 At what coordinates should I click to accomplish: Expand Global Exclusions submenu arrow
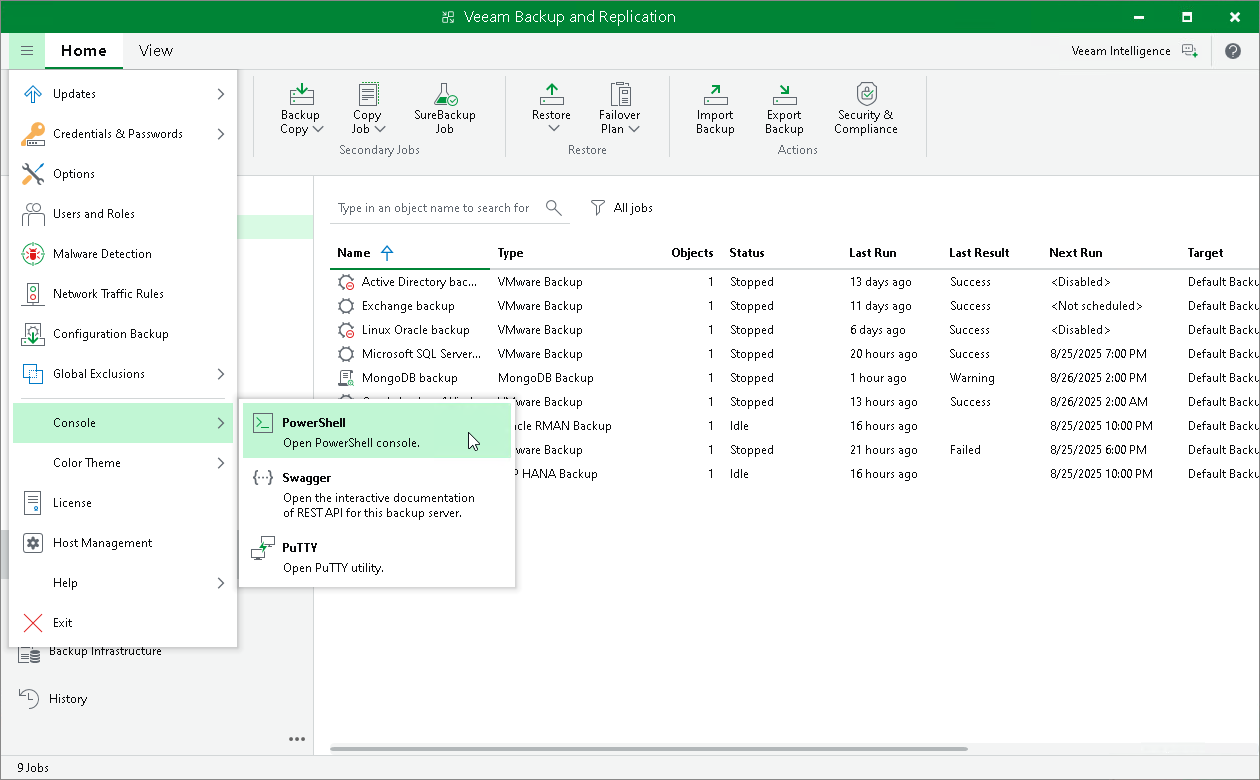220,374
